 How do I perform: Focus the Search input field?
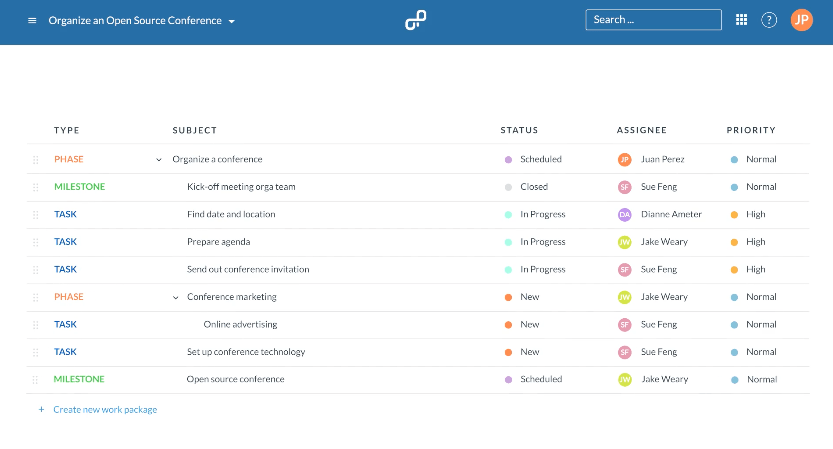coord(653,20)
